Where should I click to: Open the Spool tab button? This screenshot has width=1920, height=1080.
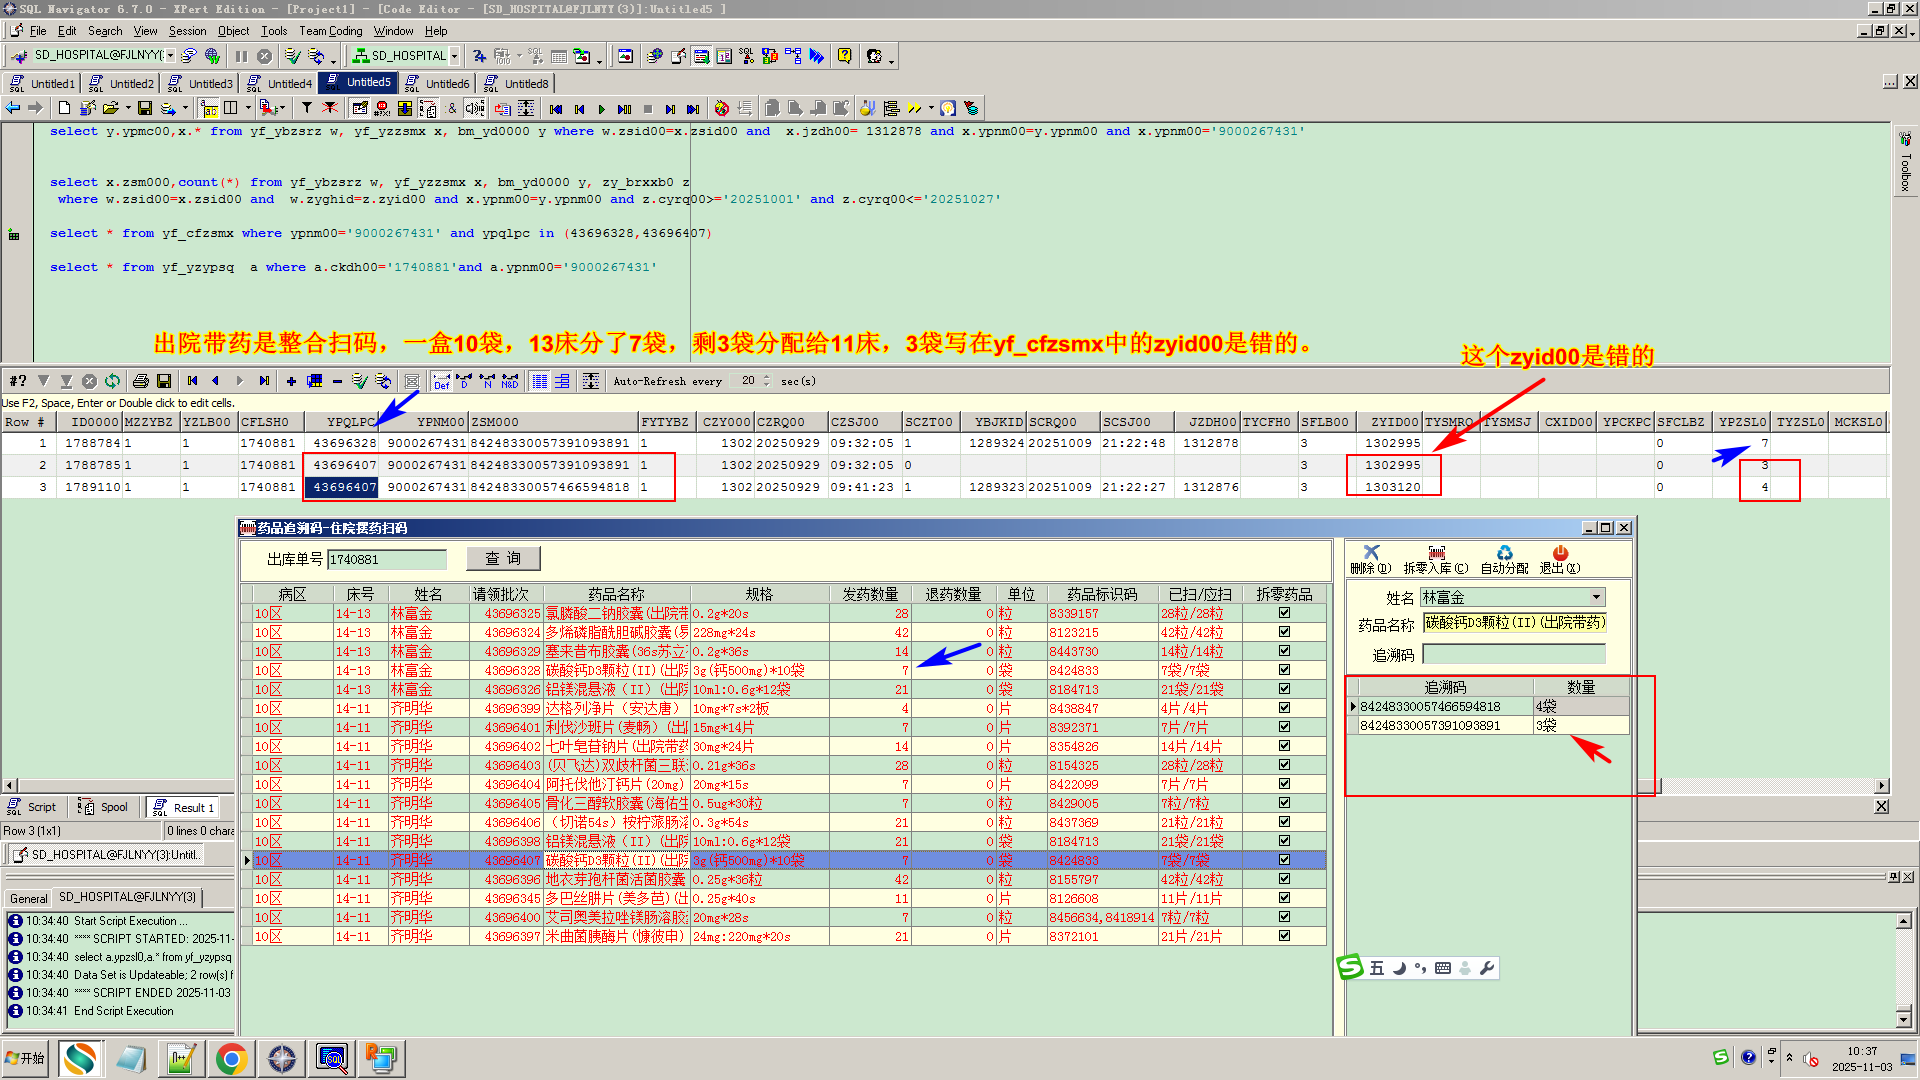104,807
